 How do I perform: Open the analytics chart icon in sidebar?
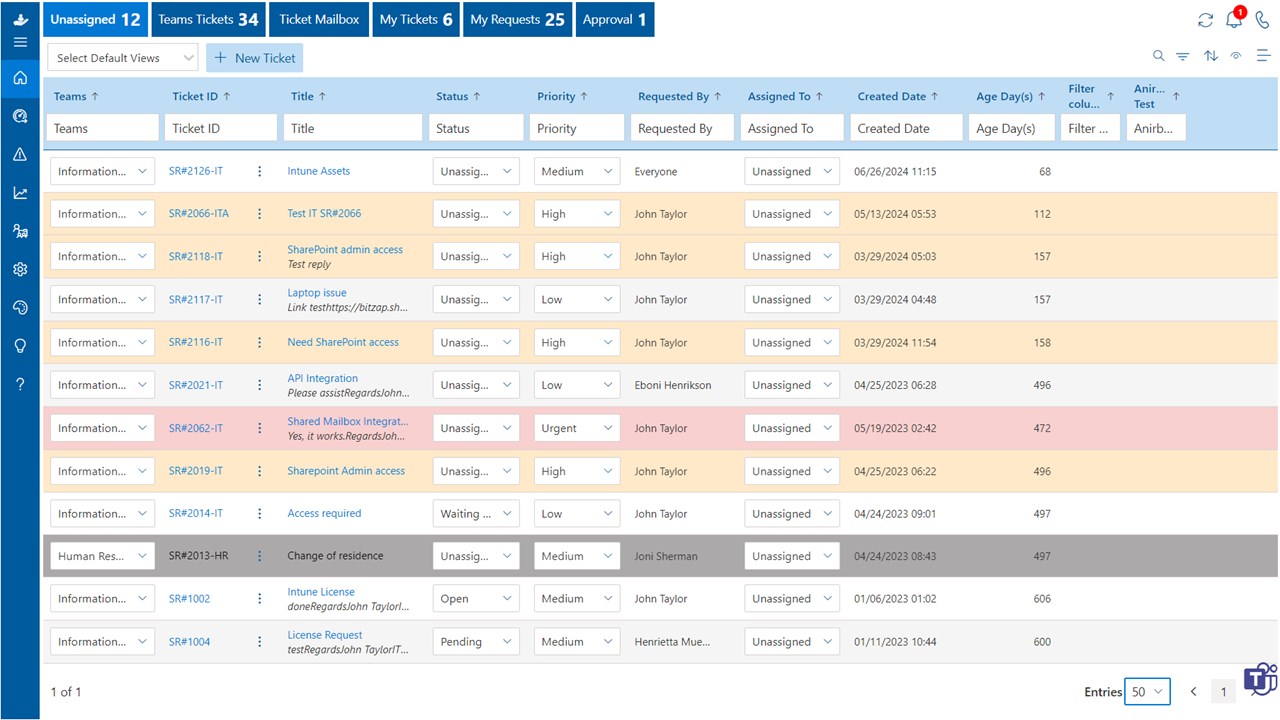pyautogui.click(x=20, y=192)
